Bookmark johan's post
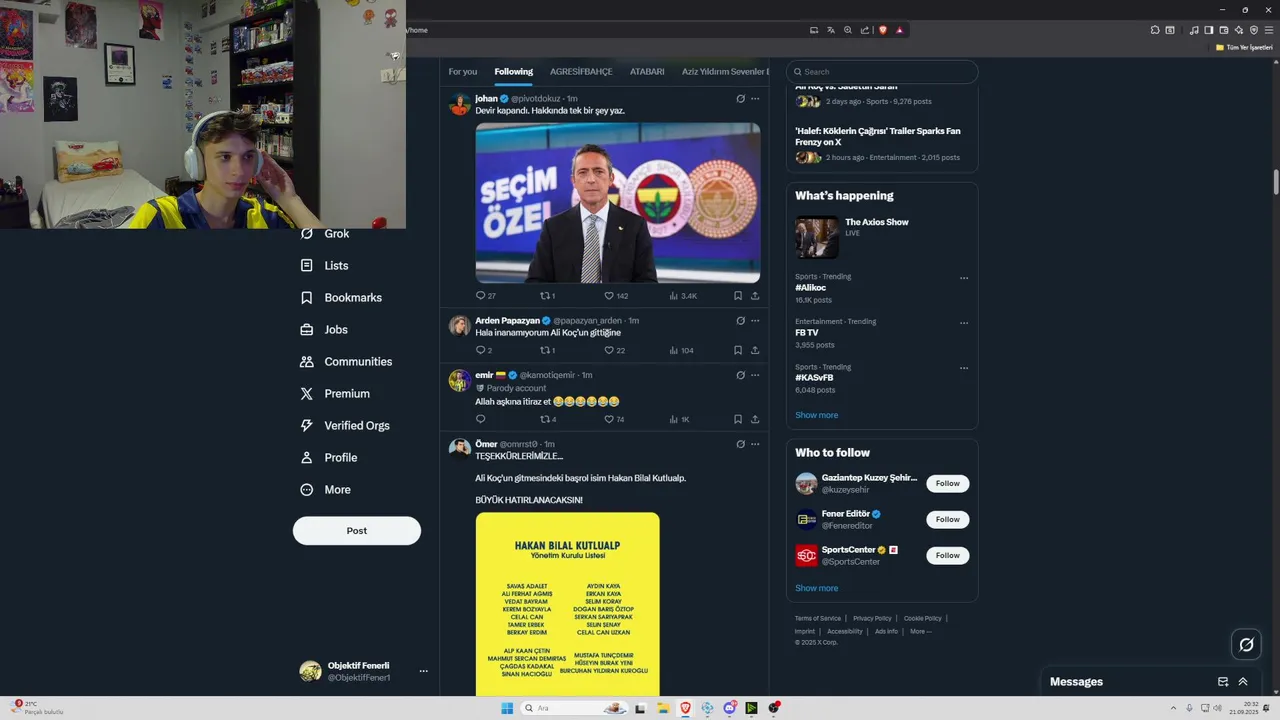This screenshot has height=720, width=1280. point(738,296)
